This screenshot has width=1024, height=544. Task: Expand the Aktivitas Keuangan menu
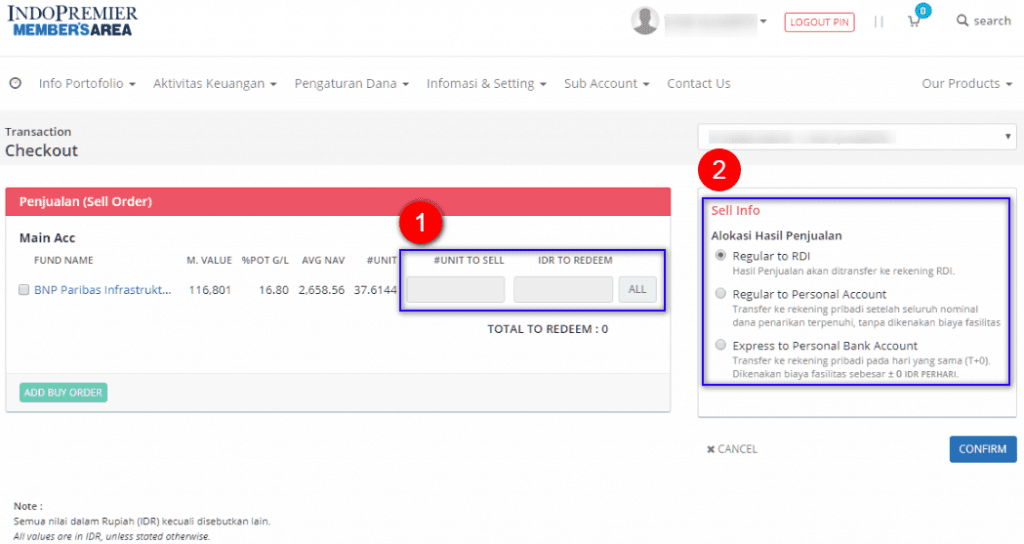click(215, 84)
